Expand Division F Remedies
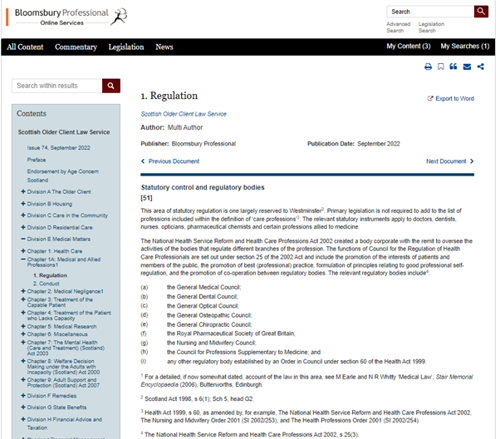Image resolution: width=500 pixels, height=439 pixels. [x=23, y=396]
